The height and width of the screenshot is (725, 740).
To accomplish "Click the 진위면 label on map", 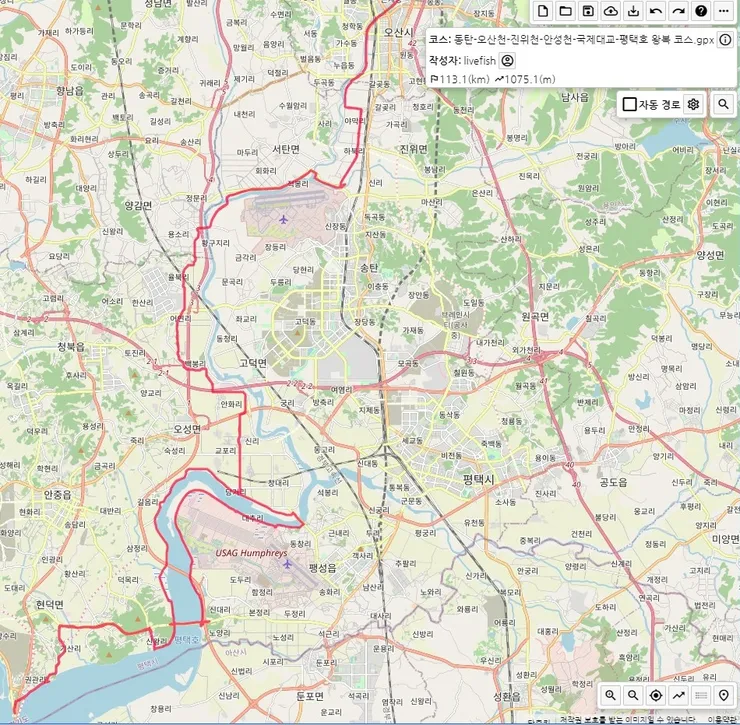I will click(413, 149).
